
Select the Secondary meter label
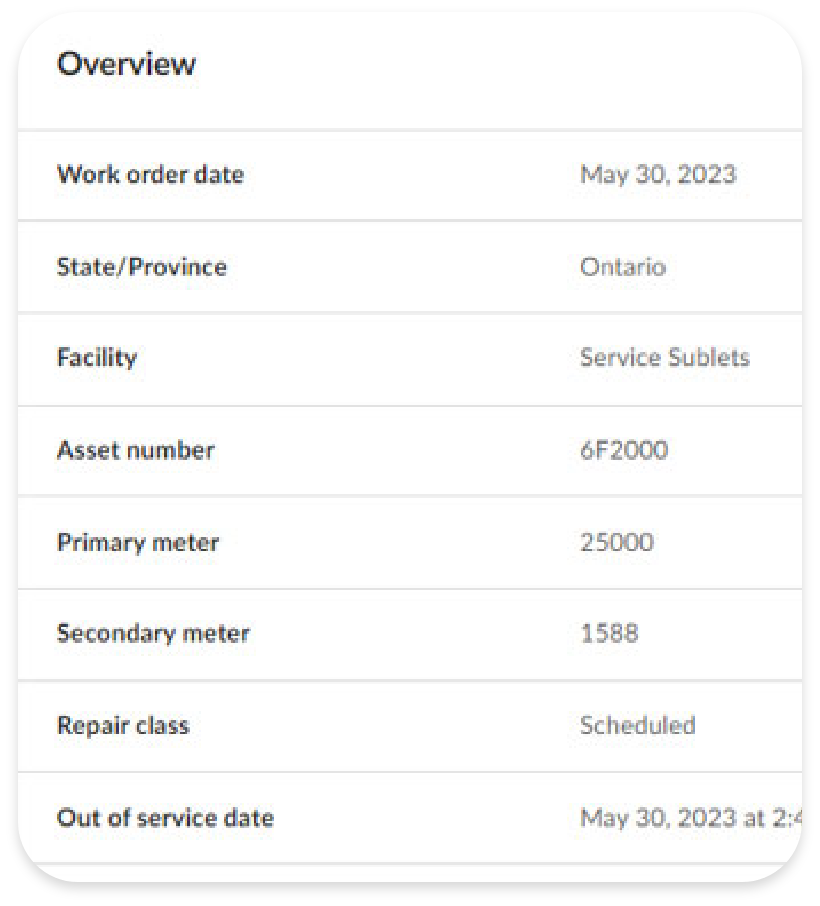coord(153,634)
